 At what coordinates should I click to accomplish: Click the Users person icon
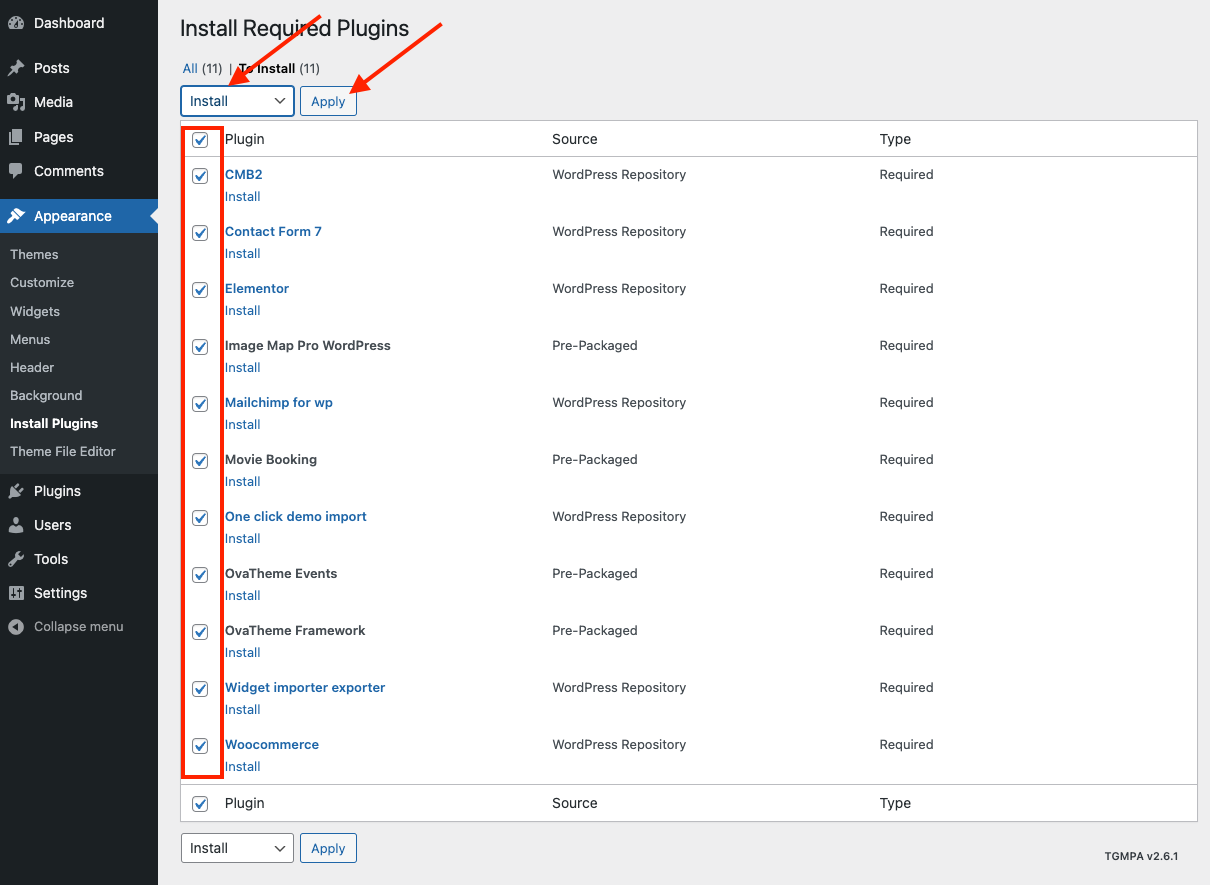[16, 525]
